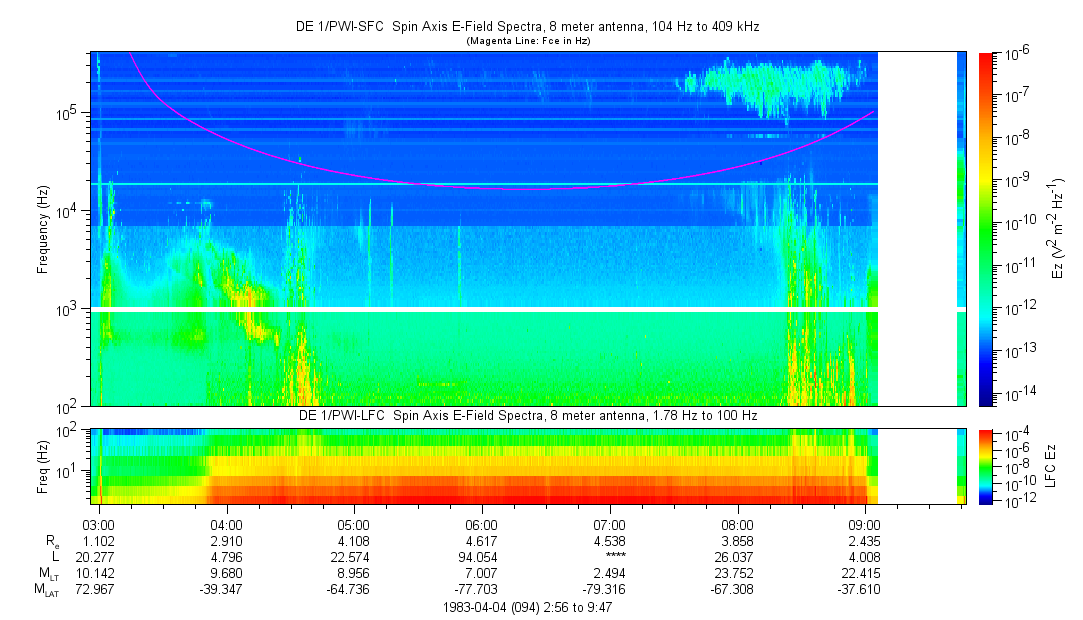Click the L value '4.796'

coord(228,557)
